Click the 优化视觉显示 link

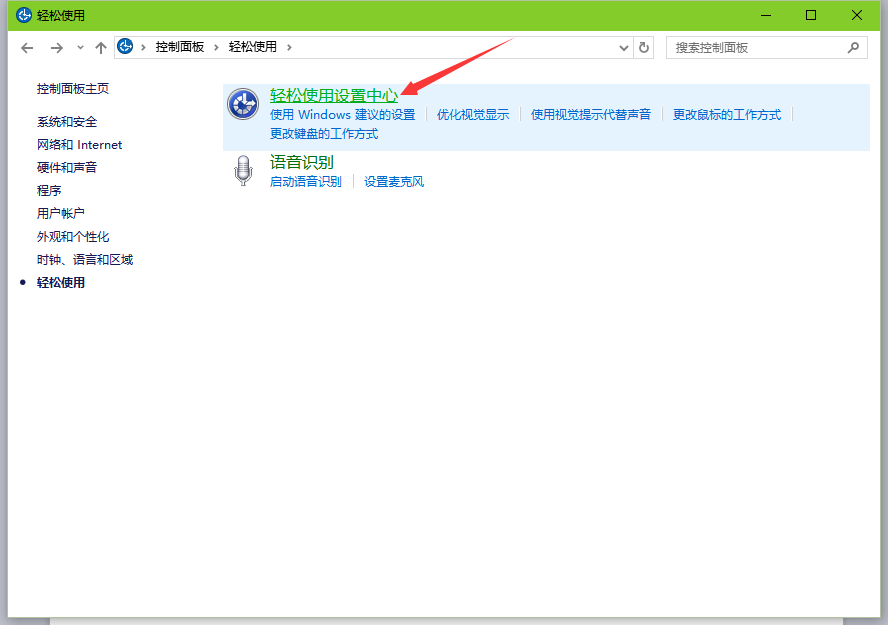coord(473,115)
